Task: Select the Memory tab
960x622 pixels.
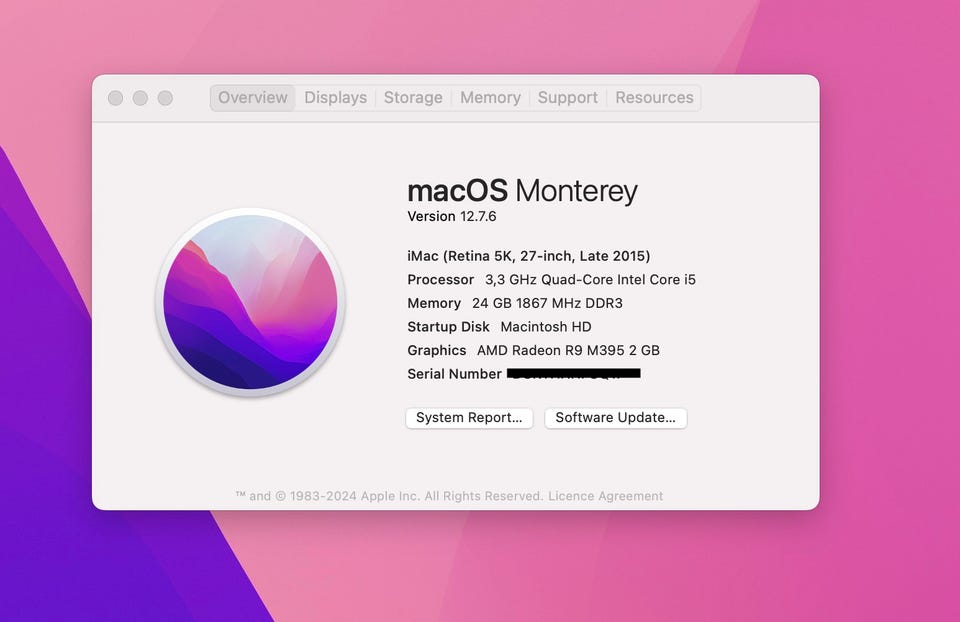Action: [x=490, y=98]
